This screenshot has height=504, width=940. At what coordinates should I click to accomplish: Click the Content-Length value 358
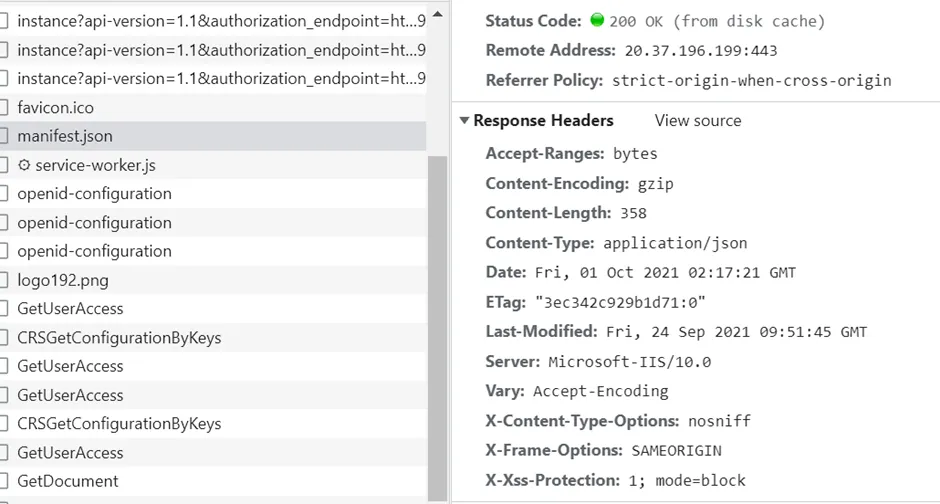click(633, 213)
